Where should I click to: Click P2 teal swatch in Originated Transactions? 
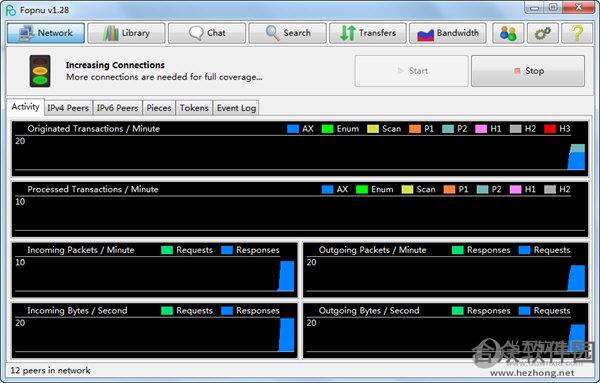(448, 129)
